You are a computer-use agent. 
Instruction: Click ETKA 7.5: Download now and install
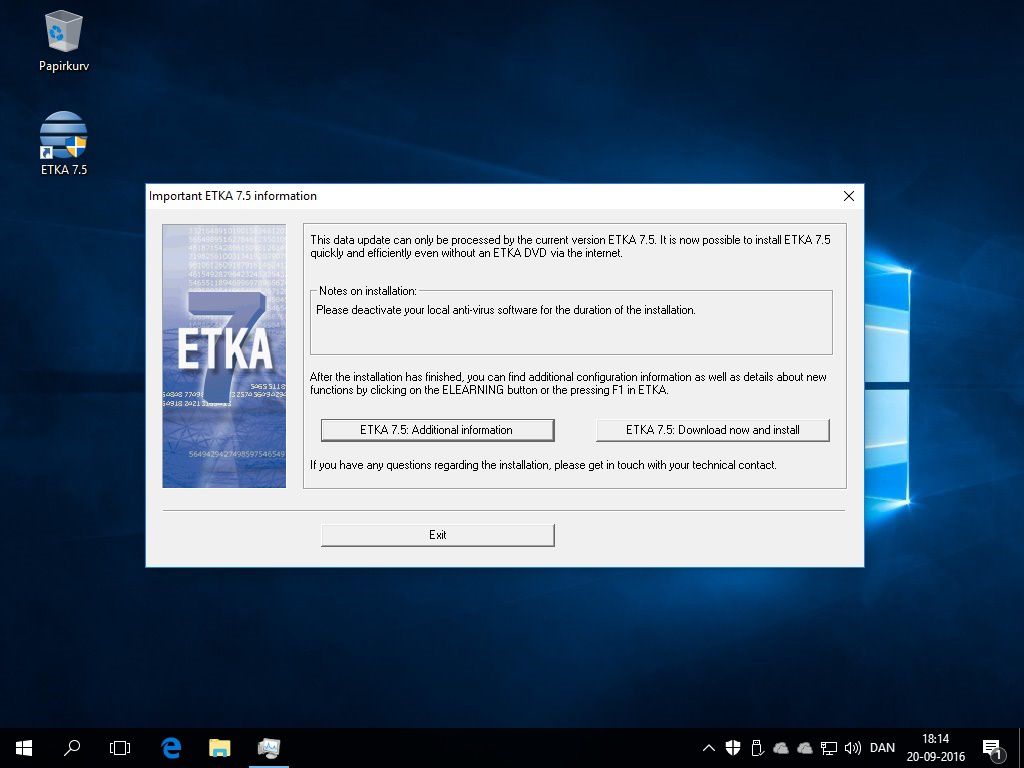pos(712,430)
